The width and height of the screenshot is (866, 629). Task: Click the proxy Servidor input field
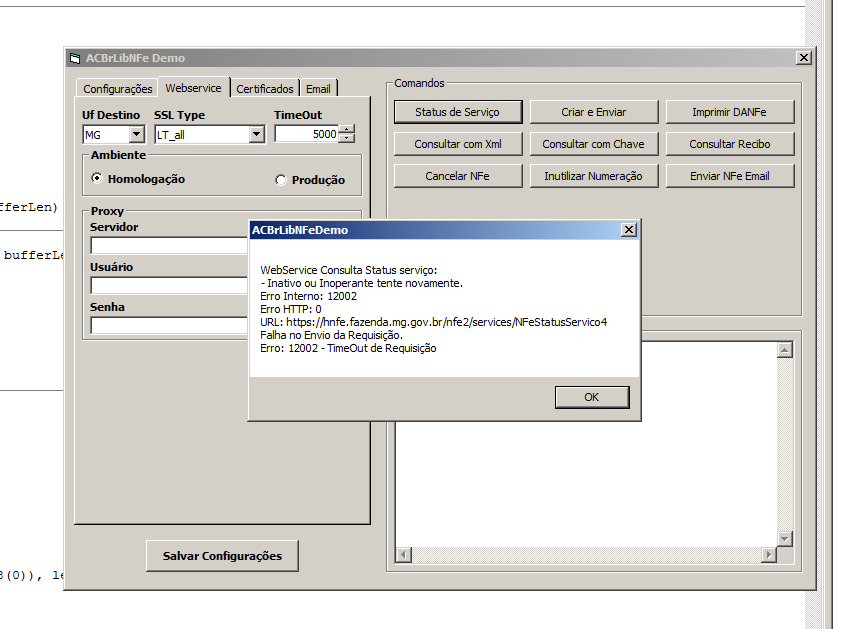169,245
